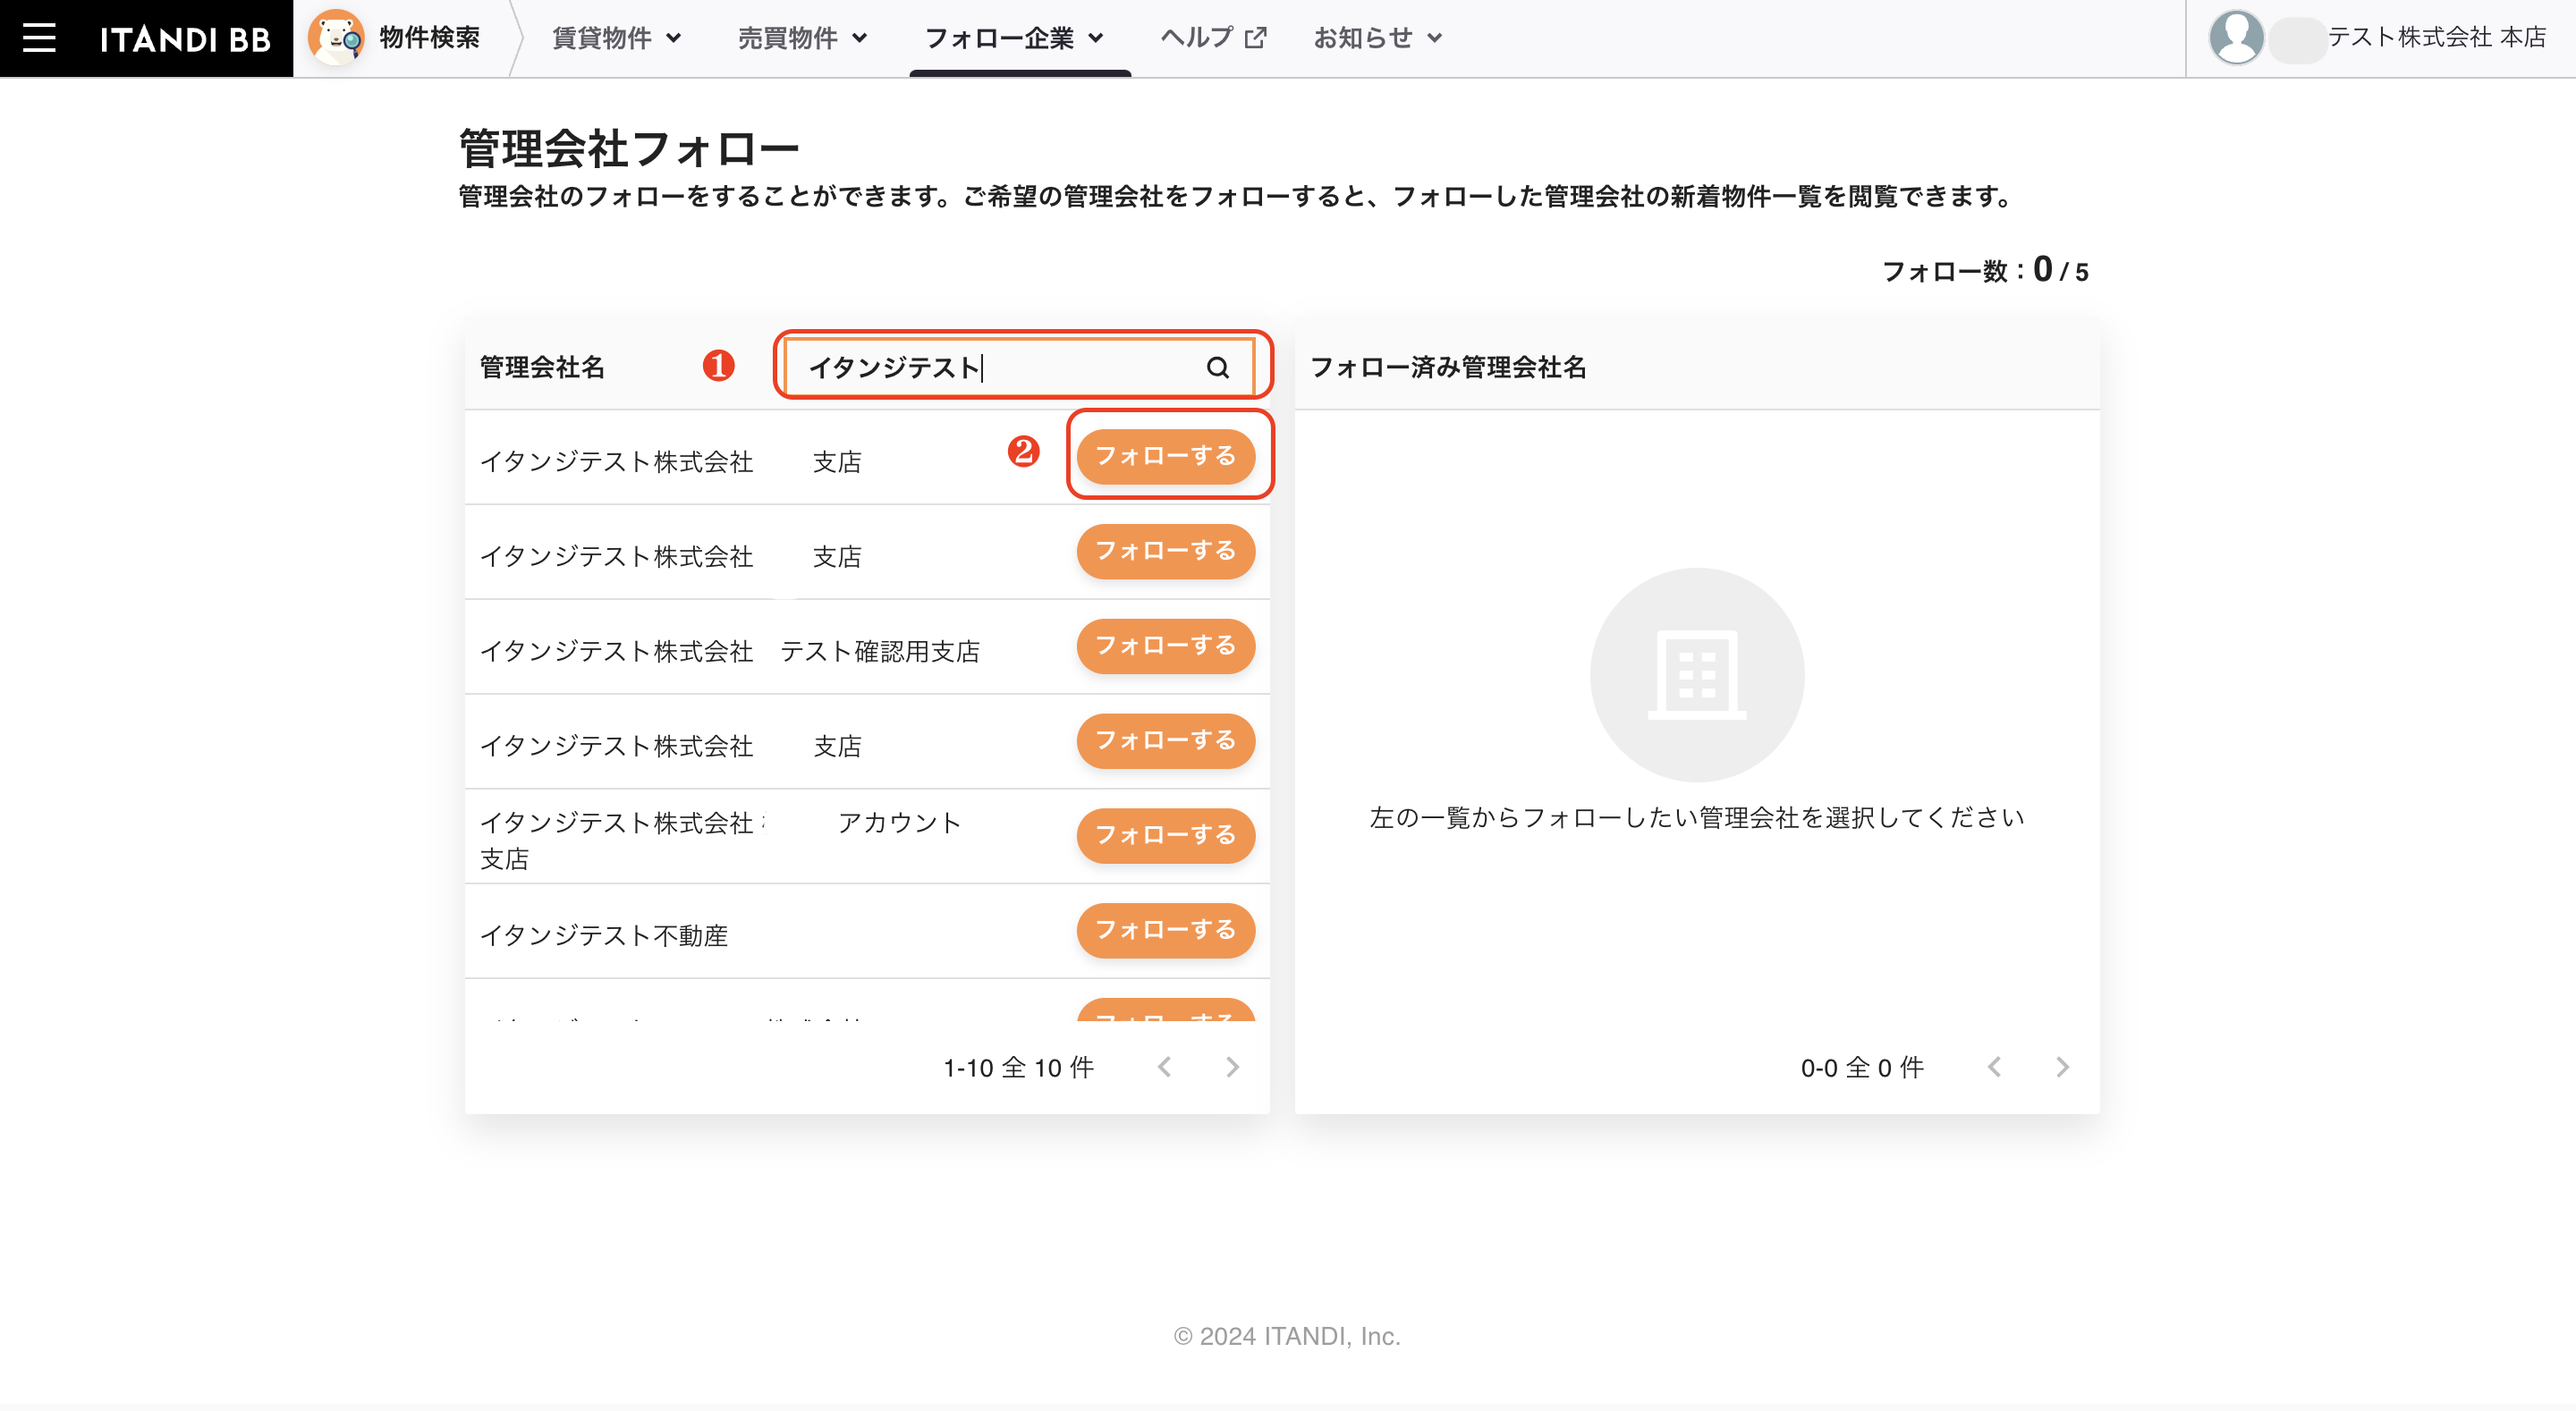Click the '0-0 全 0 件' pagination text

point(1862,1068)
